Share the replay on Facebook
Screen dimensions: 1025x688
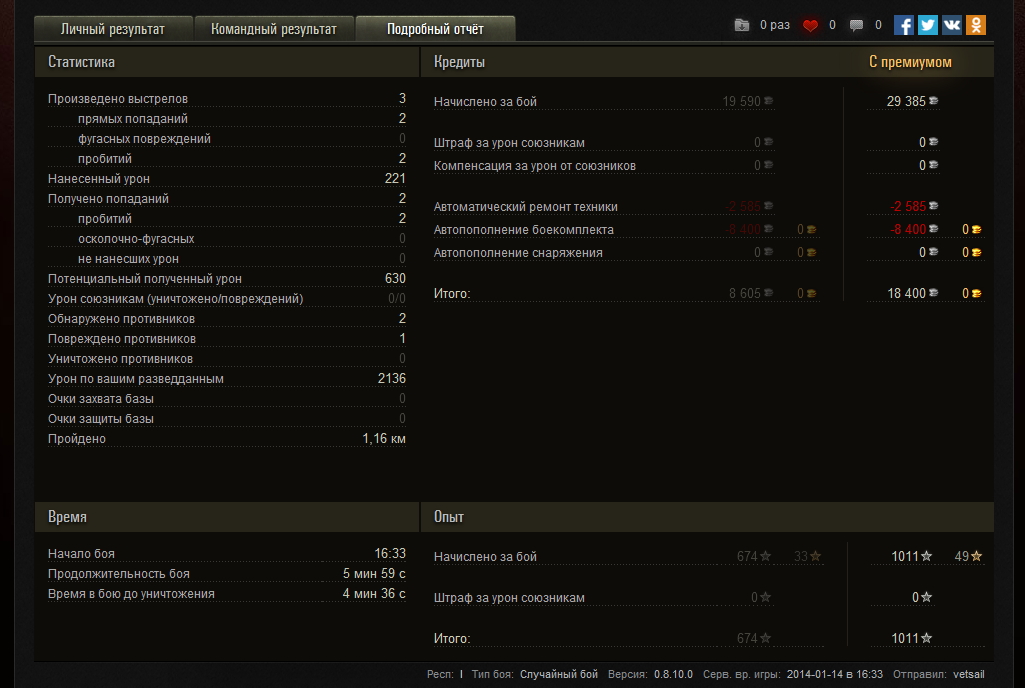903,26
